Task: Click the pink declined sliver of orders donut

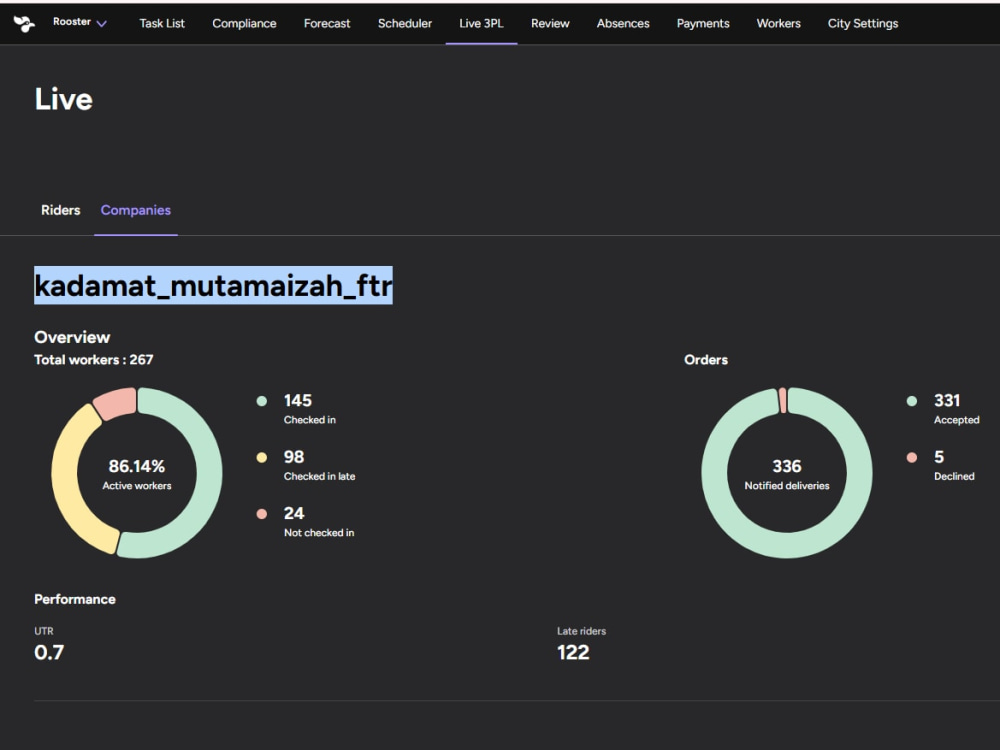Action: 783,401
